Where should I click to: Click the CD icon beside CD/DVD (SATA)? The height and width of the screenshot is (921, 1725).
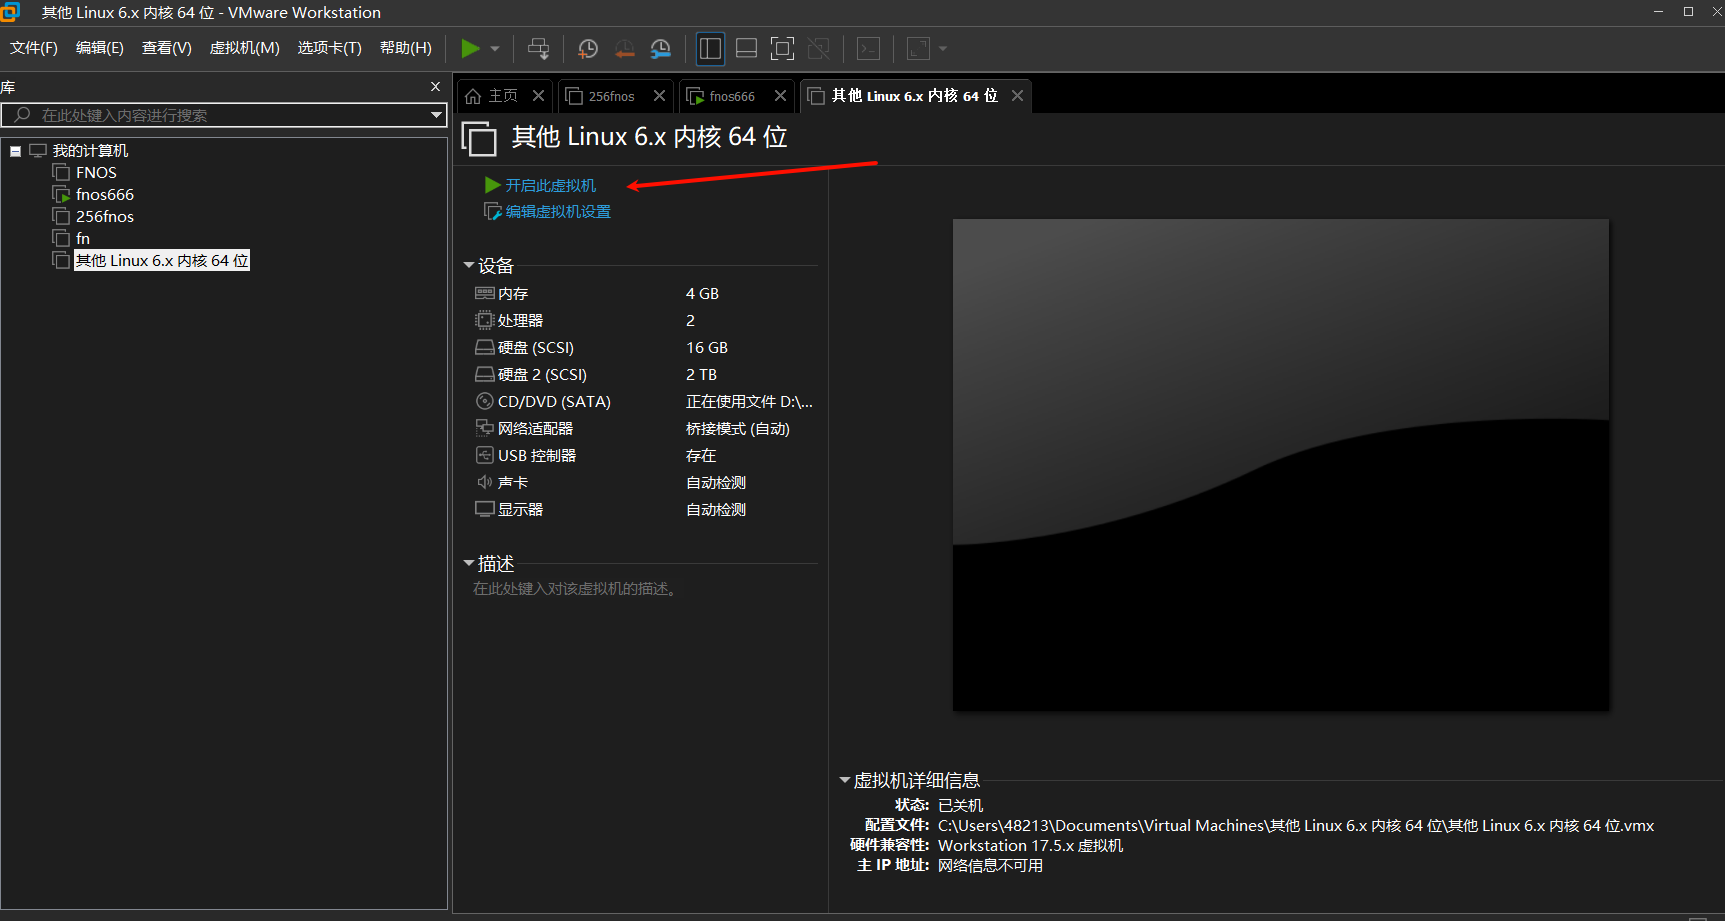(x=484, y=401)
